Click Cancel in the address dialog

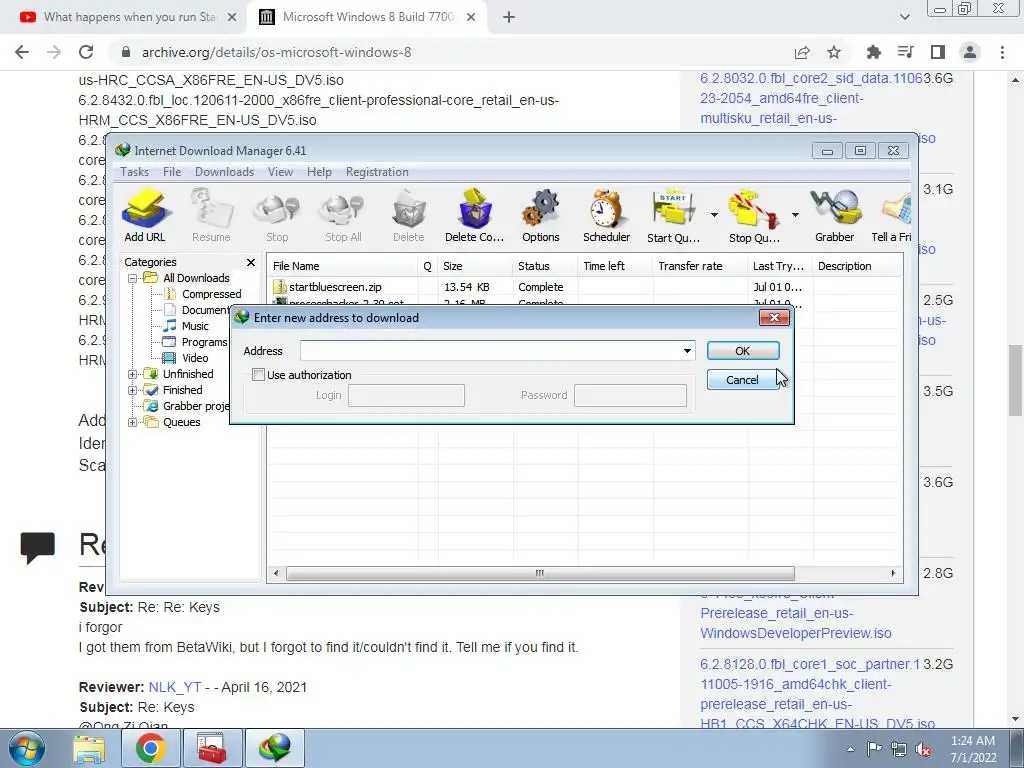tap(743, 380)
